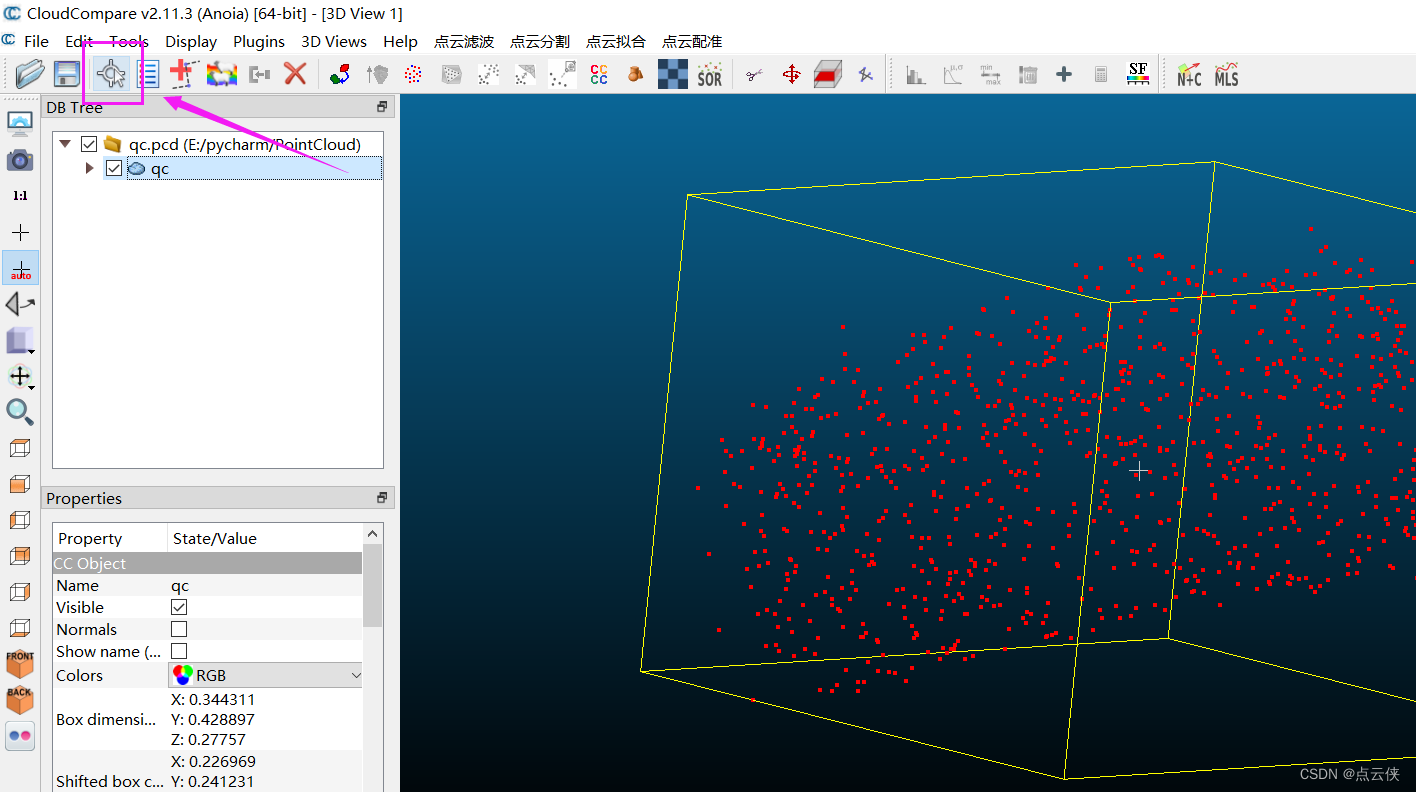Click the Name value 'qc' in Properties
This screenshot has width=1416, height=792.
[x=180, y=586]
